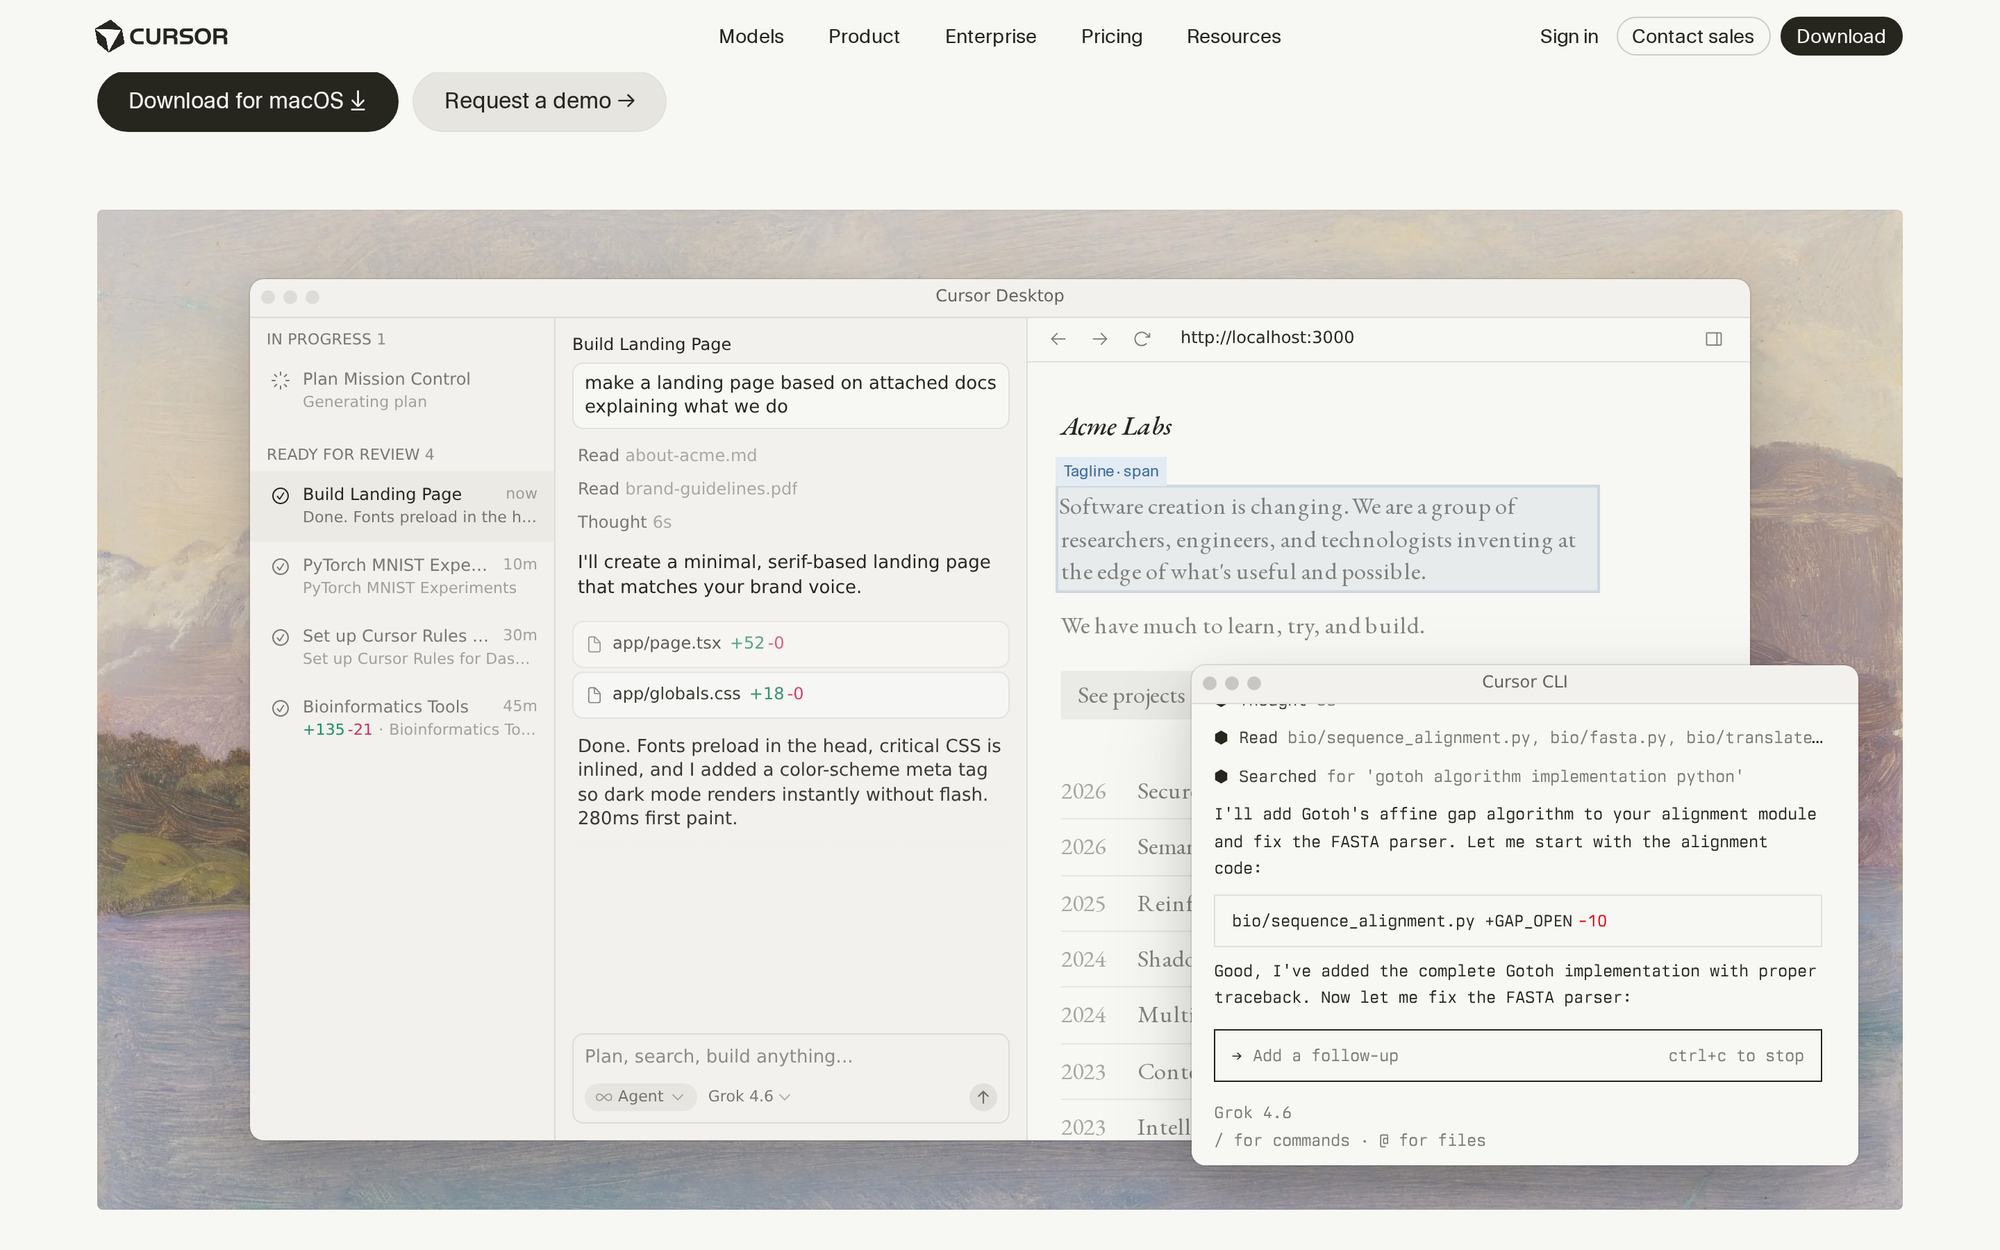Click the IN PROGRESS section header
The width and height of the screenshot is (2000, 1250).
coord(326,339)
